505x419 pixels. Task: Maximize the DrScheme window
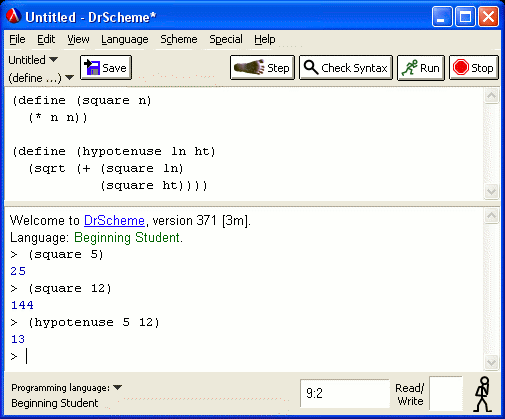pyautogui.click(x=465, y=16)
